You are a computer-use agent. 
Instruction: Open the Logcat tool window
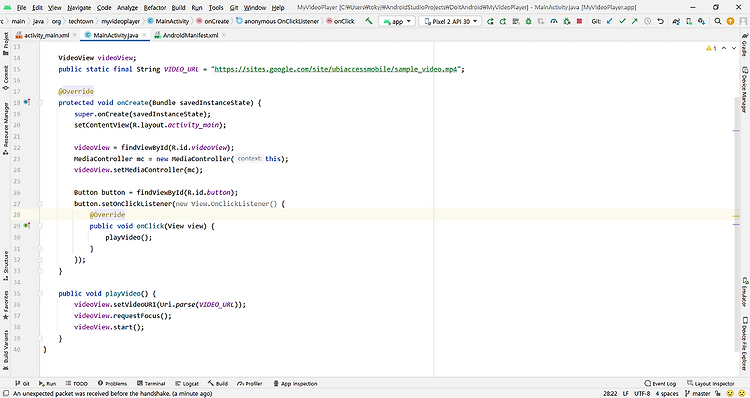click(x=187, y=384)
